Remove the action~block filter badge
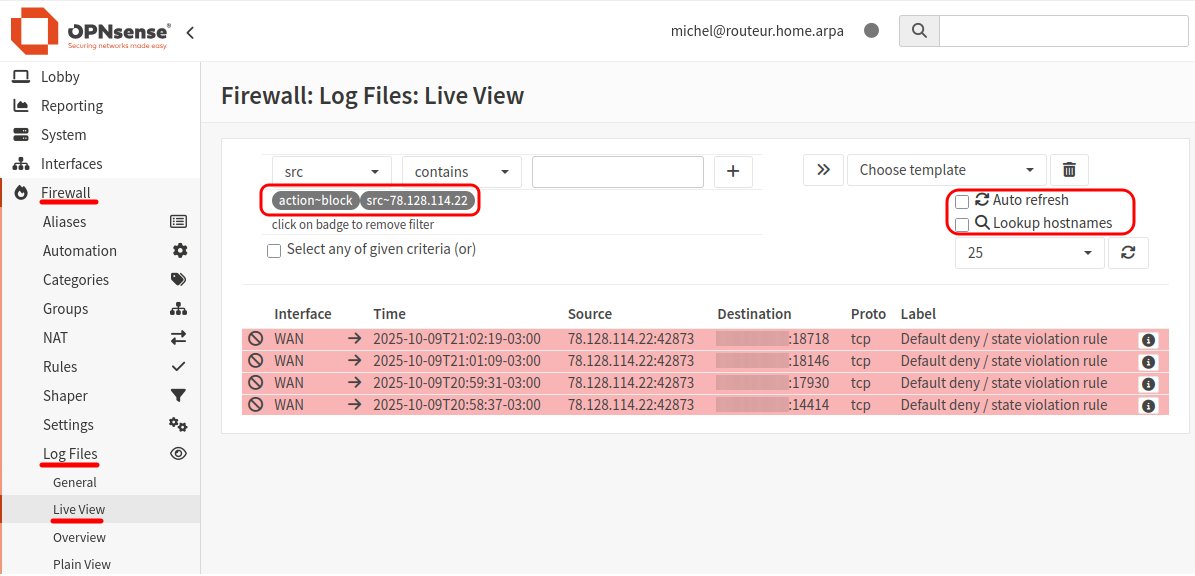The width and height of the screenshot is (1195, 576). pos(316,201)
